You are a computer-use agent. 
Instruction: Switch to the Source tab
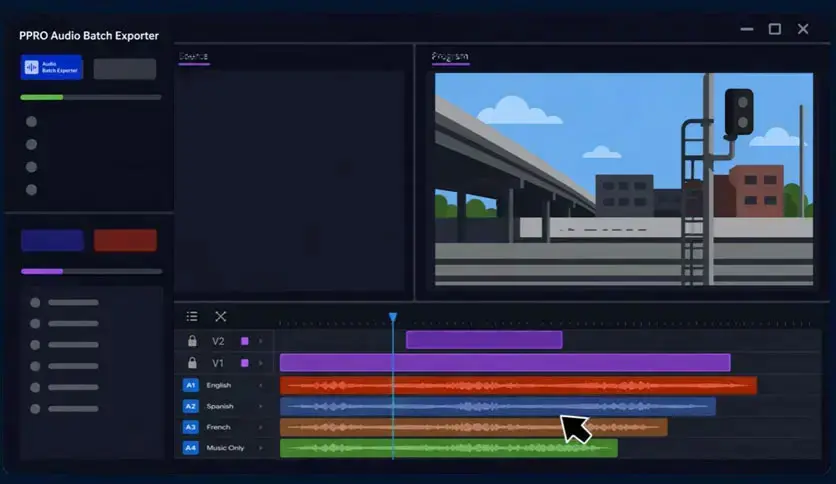[x=194, y=57]
